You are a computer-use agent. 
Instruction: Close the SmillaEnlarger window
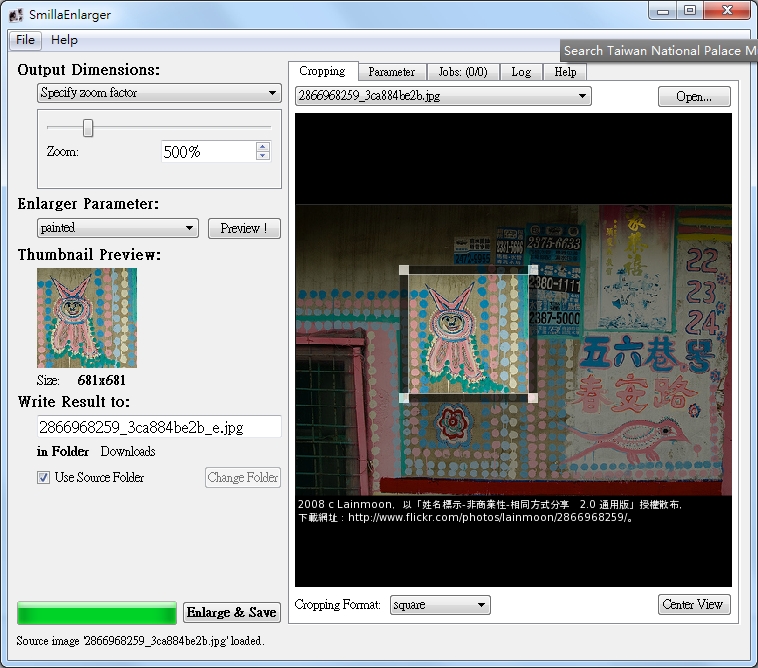tap(727, 11)
